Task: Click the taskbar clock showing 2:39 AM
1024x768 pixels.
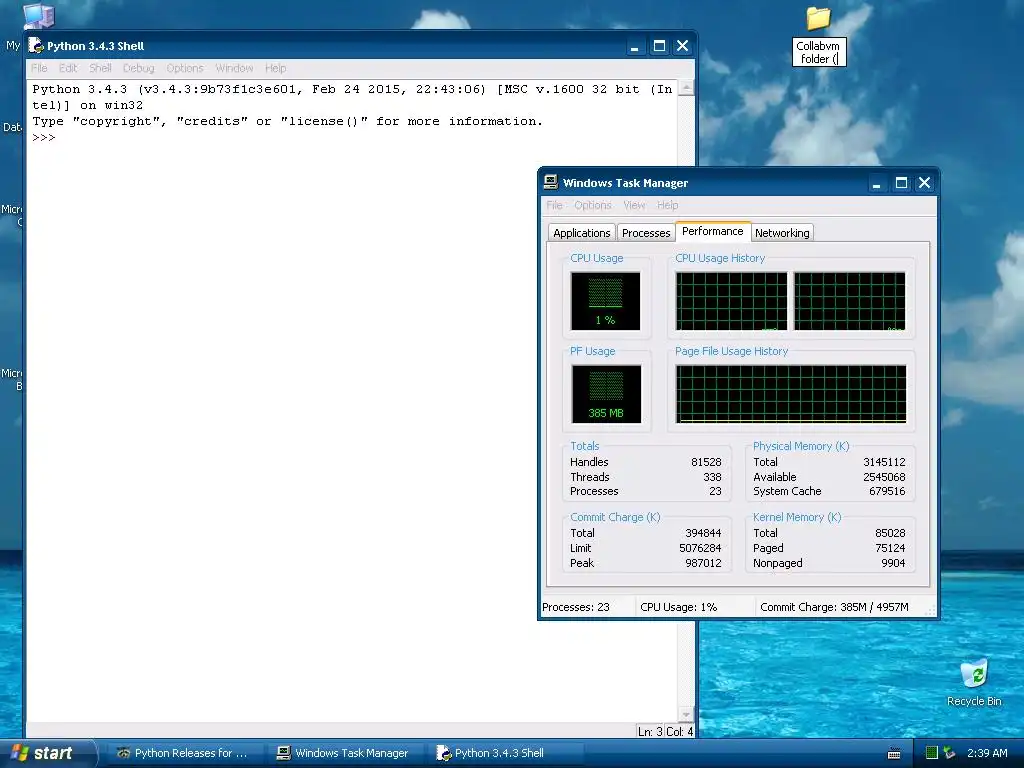Action: (x=987, y=753)
